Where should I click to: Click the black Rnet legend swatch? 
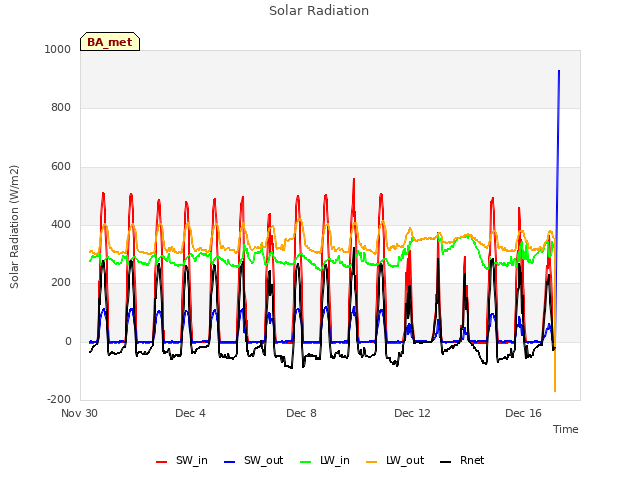pos(446,462)
